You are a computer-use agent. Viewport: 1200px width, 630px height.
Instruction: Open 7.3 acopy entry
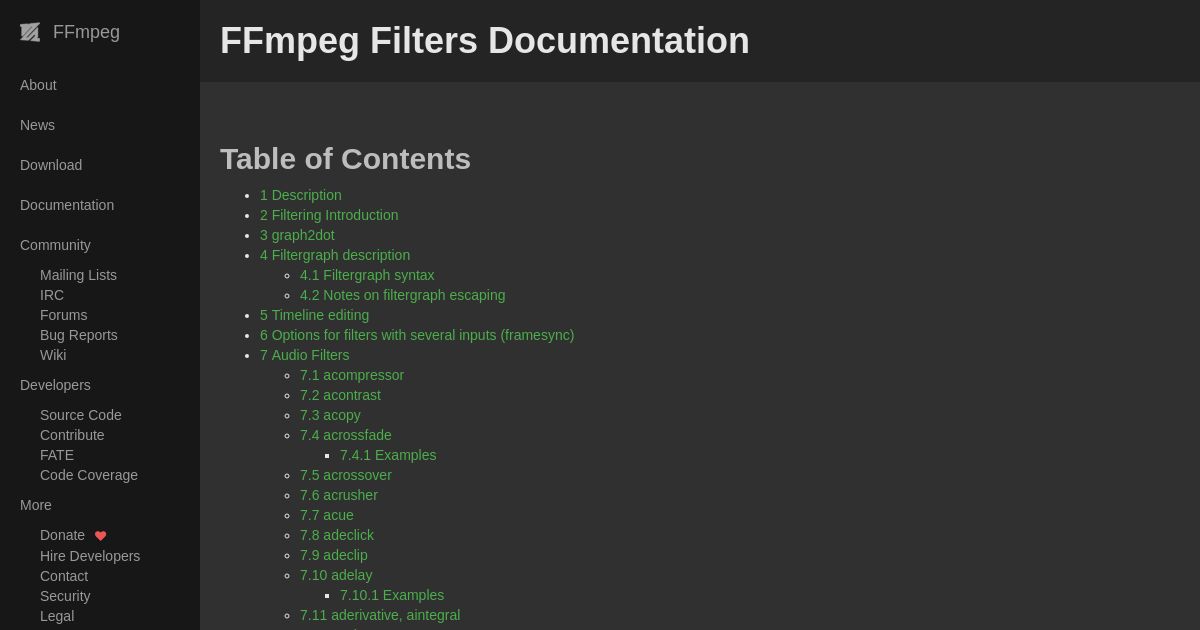[330, 415]
